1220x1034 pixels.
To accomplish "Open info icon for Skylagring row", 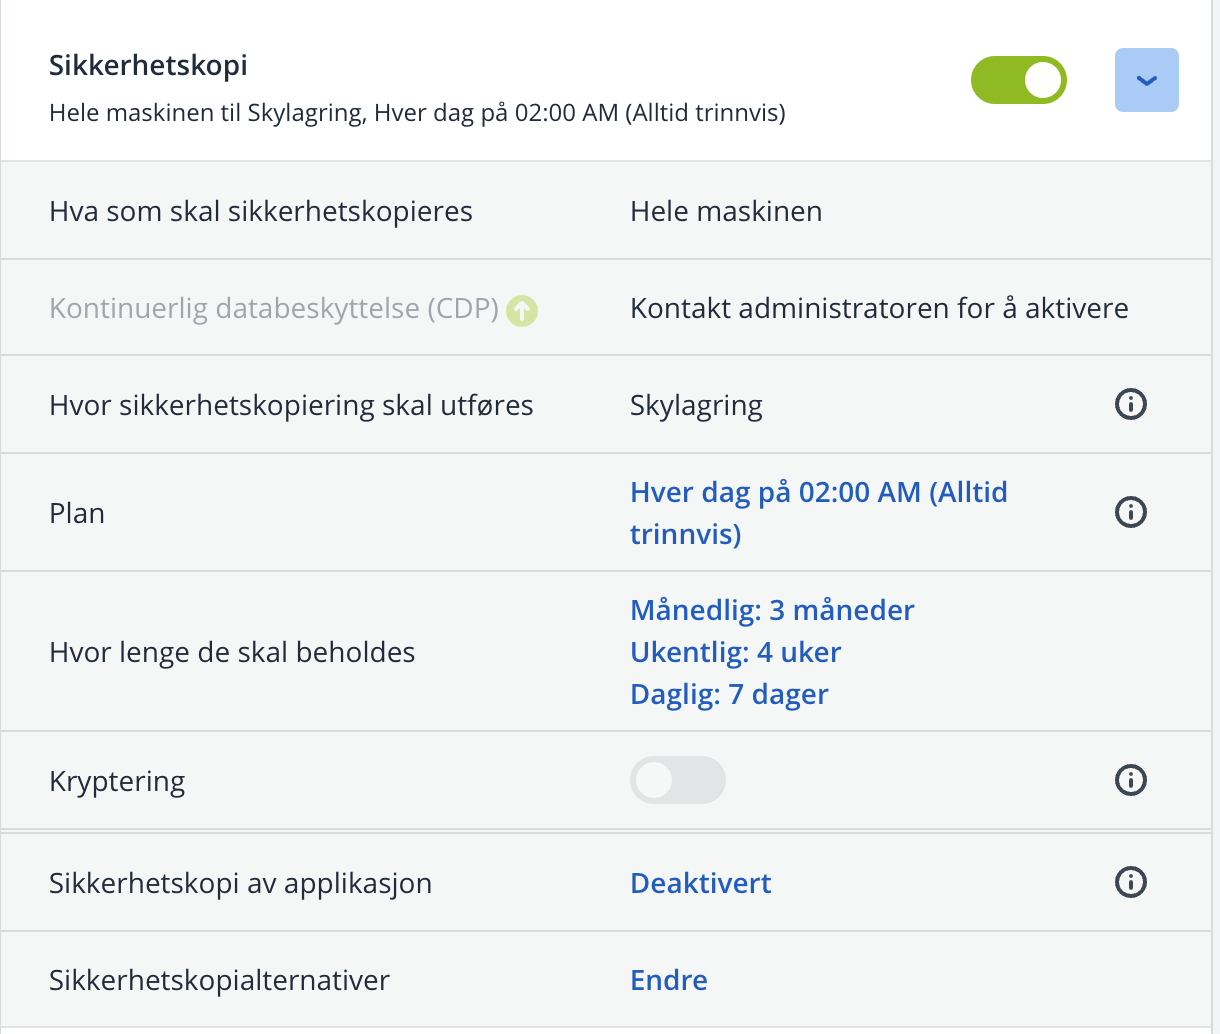I will click(1131, 404).
